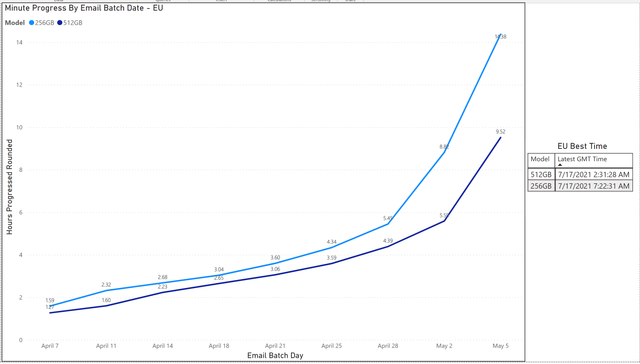
Task: Click the May 2 axis label
Action: 444,346
